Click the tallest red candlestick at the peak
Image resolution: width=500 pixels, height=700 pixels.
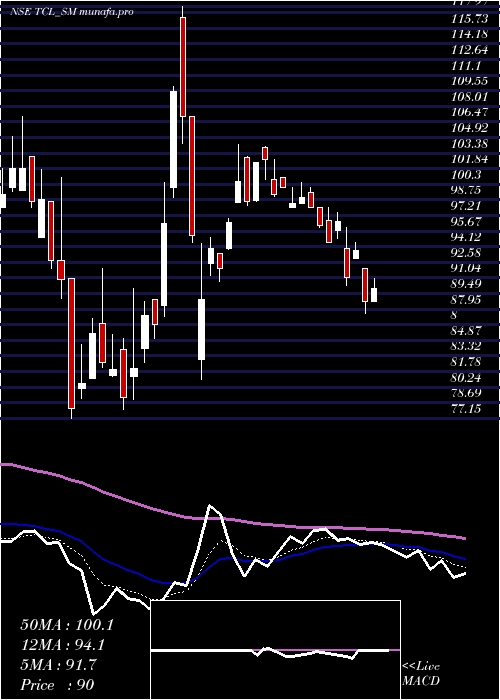(183, 67)
